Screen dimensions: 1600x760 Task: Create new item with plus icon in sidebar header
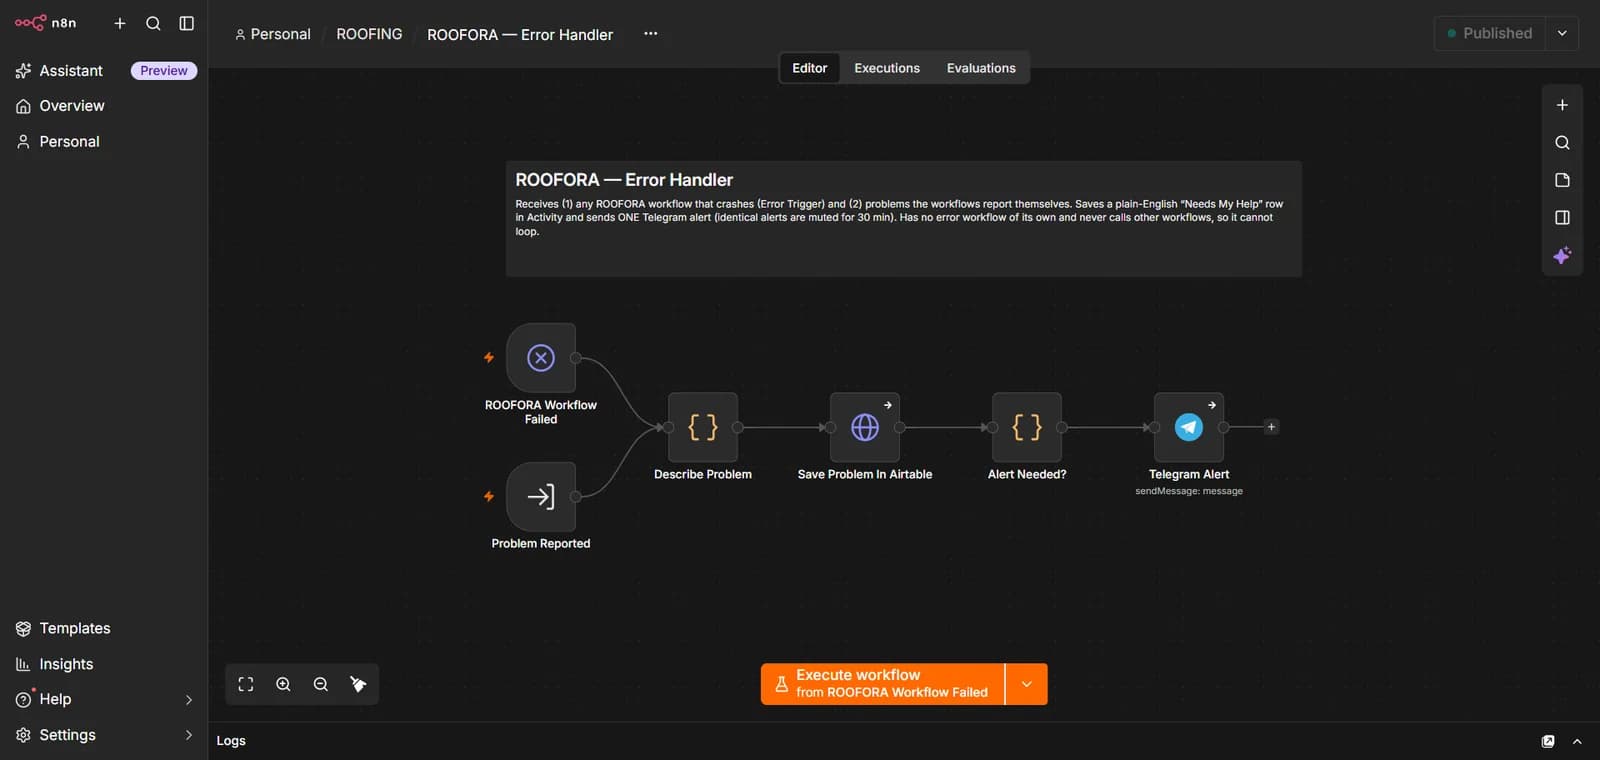[120, 23]
